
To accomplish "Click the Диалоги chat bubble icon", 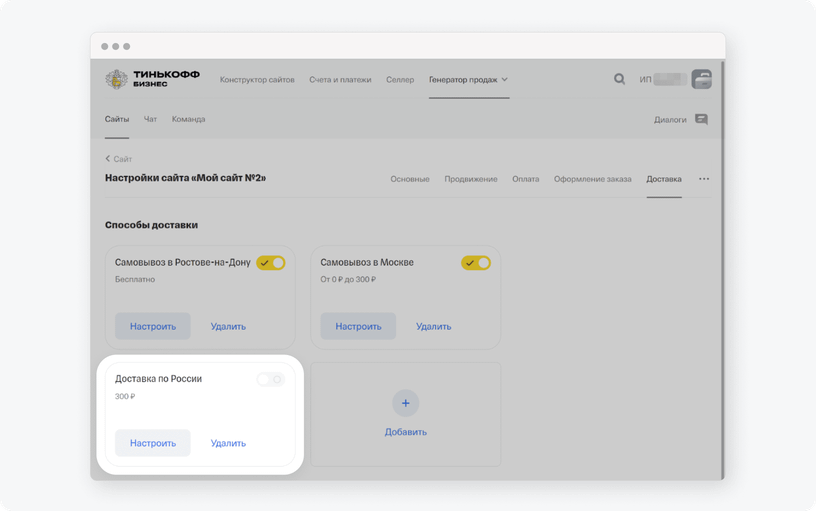I will tap(702, 120).
